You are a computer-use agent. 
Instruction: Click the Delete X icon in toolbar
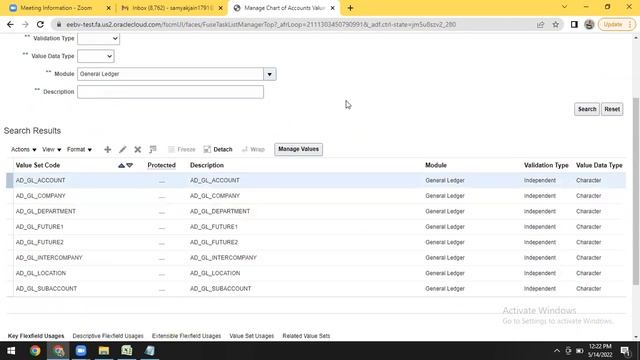point(138,149)
